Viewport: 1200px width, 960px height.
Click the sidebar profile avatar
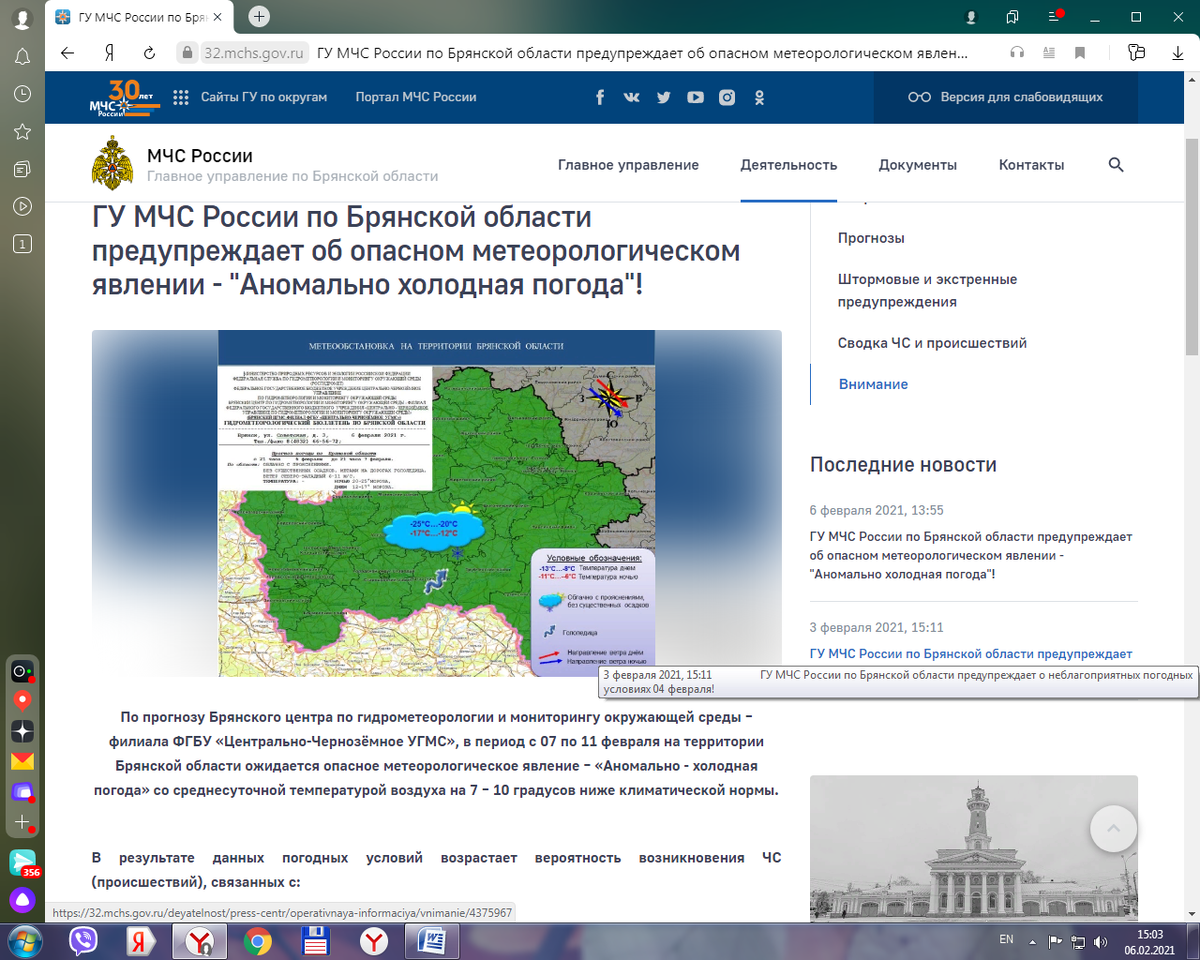22,18
